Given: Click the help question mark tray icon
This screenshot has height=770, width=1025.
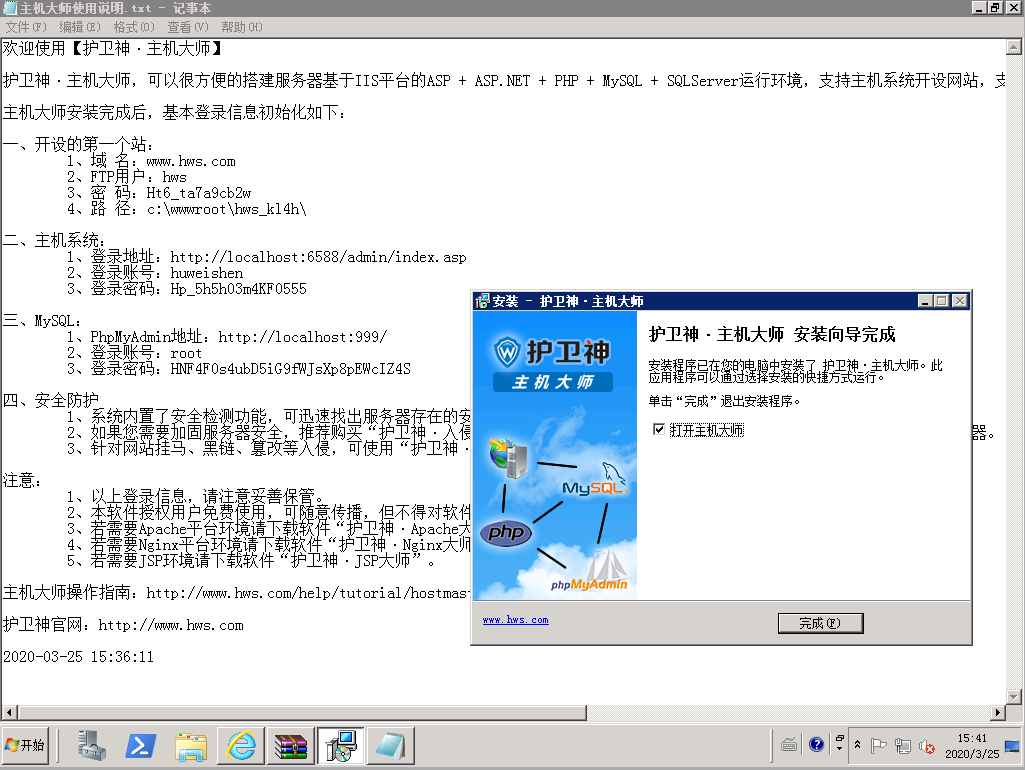Looking at the screenshot, I should 816,745.
